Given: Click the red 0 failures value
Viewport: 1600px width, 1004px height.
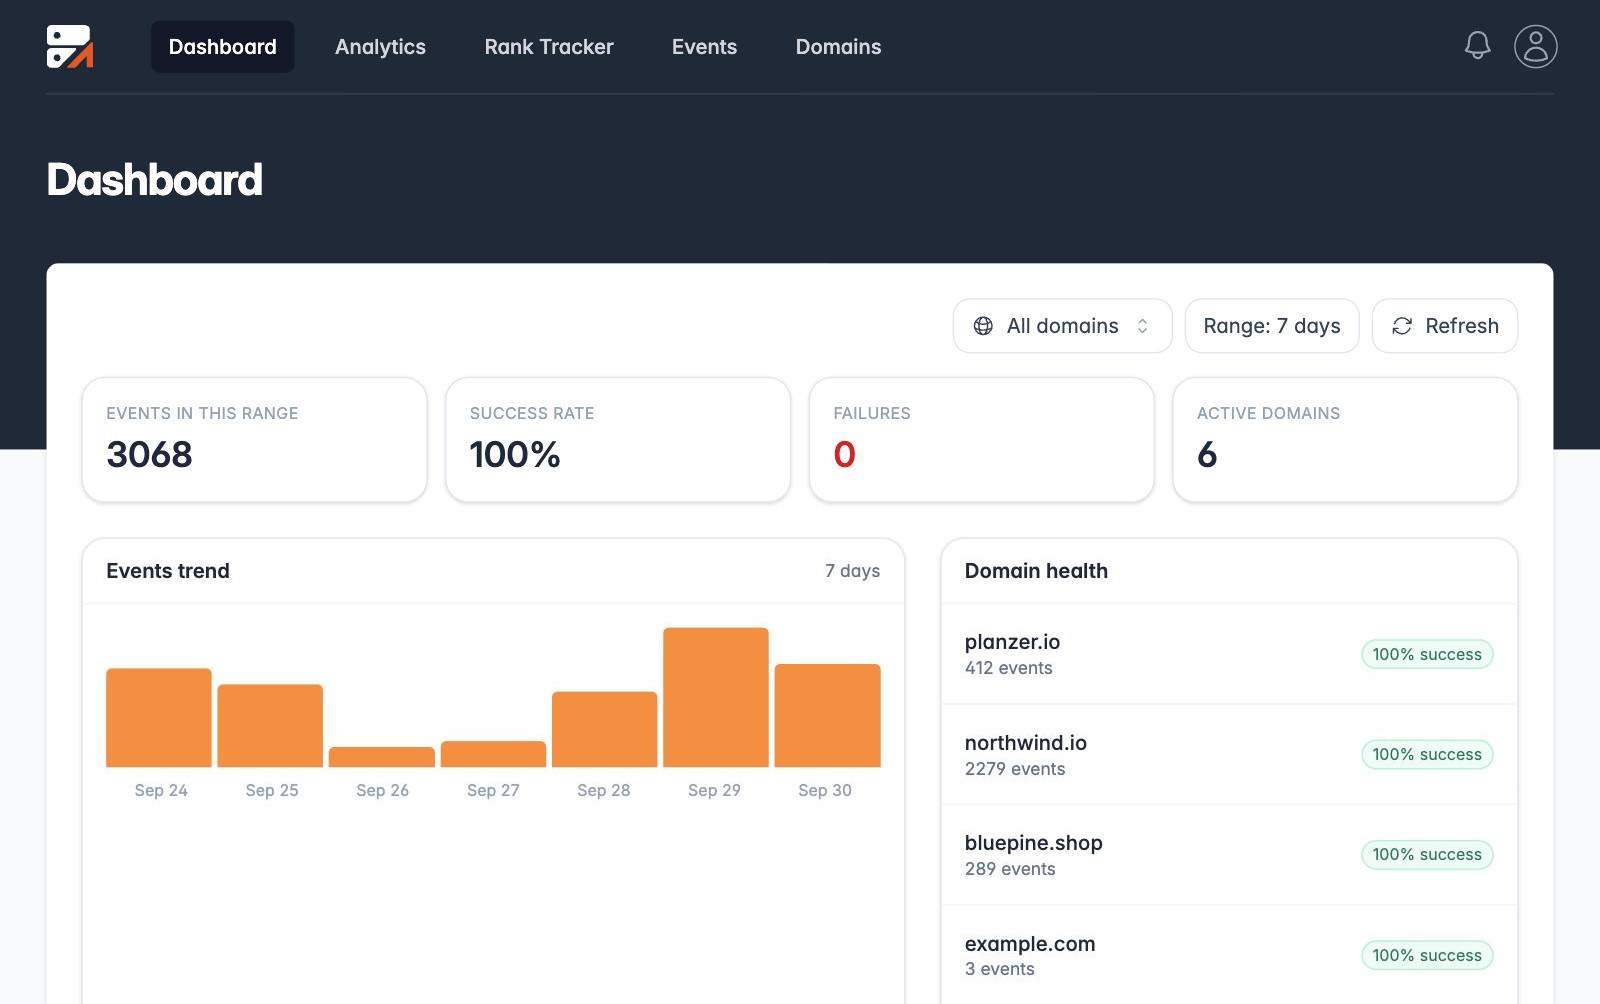Looking at the screenshot, I should 844,455.
